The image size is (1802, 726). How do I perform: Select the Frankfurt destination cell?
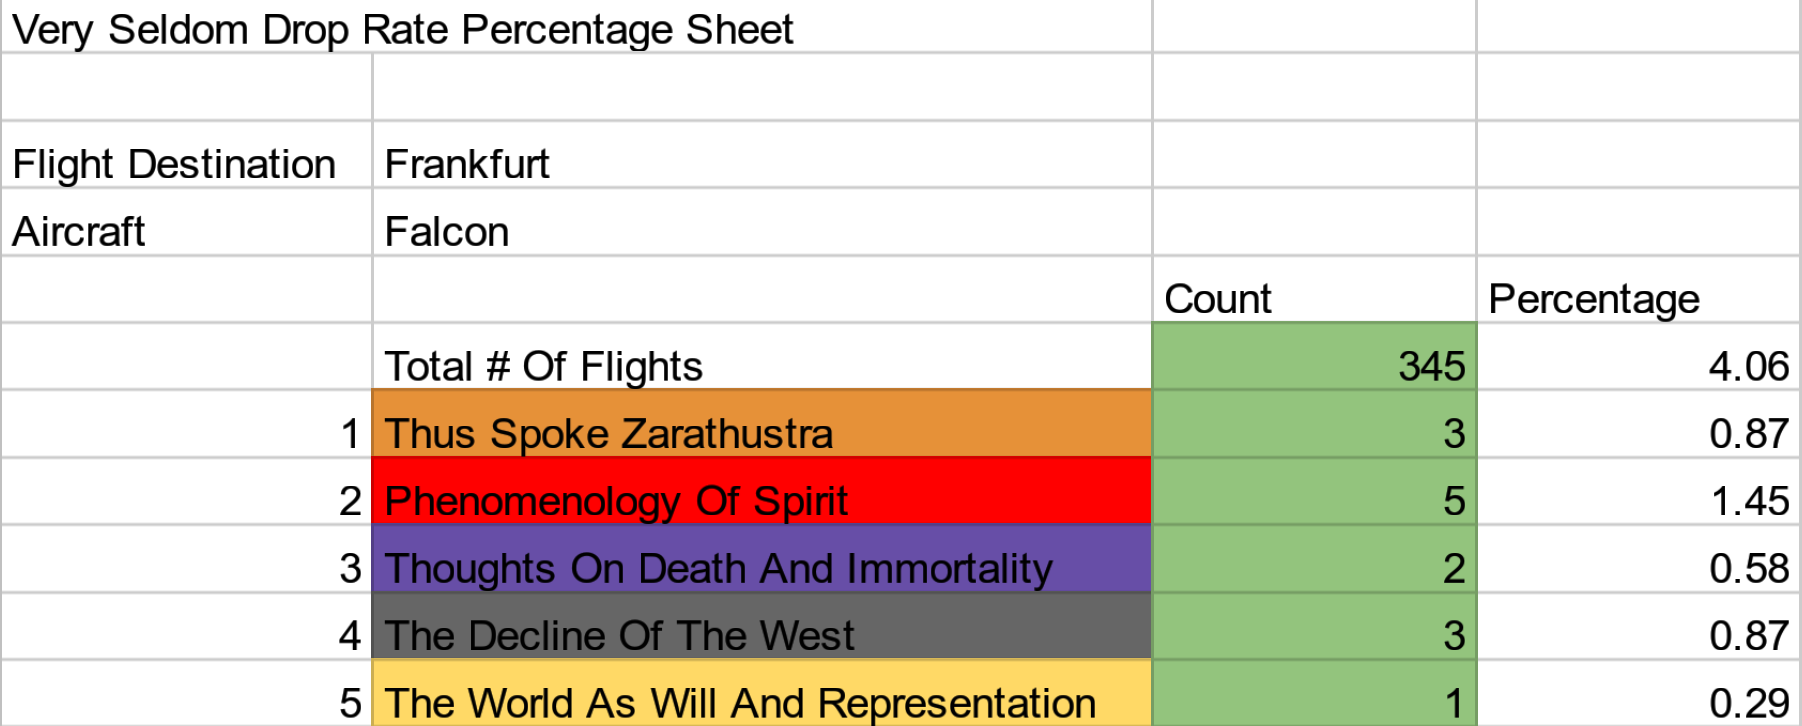coord(760,164)
